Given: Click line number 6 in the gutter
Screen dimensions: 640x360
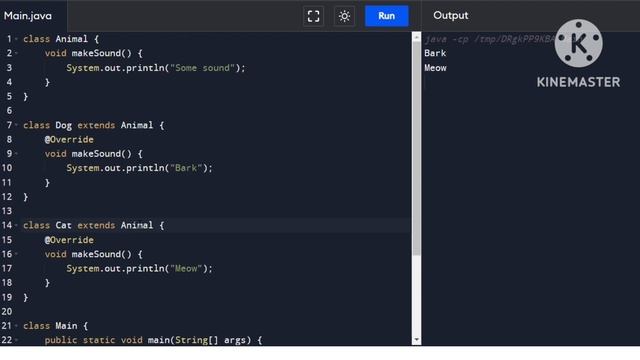Looking at the screenshot, I should (9, 111).
